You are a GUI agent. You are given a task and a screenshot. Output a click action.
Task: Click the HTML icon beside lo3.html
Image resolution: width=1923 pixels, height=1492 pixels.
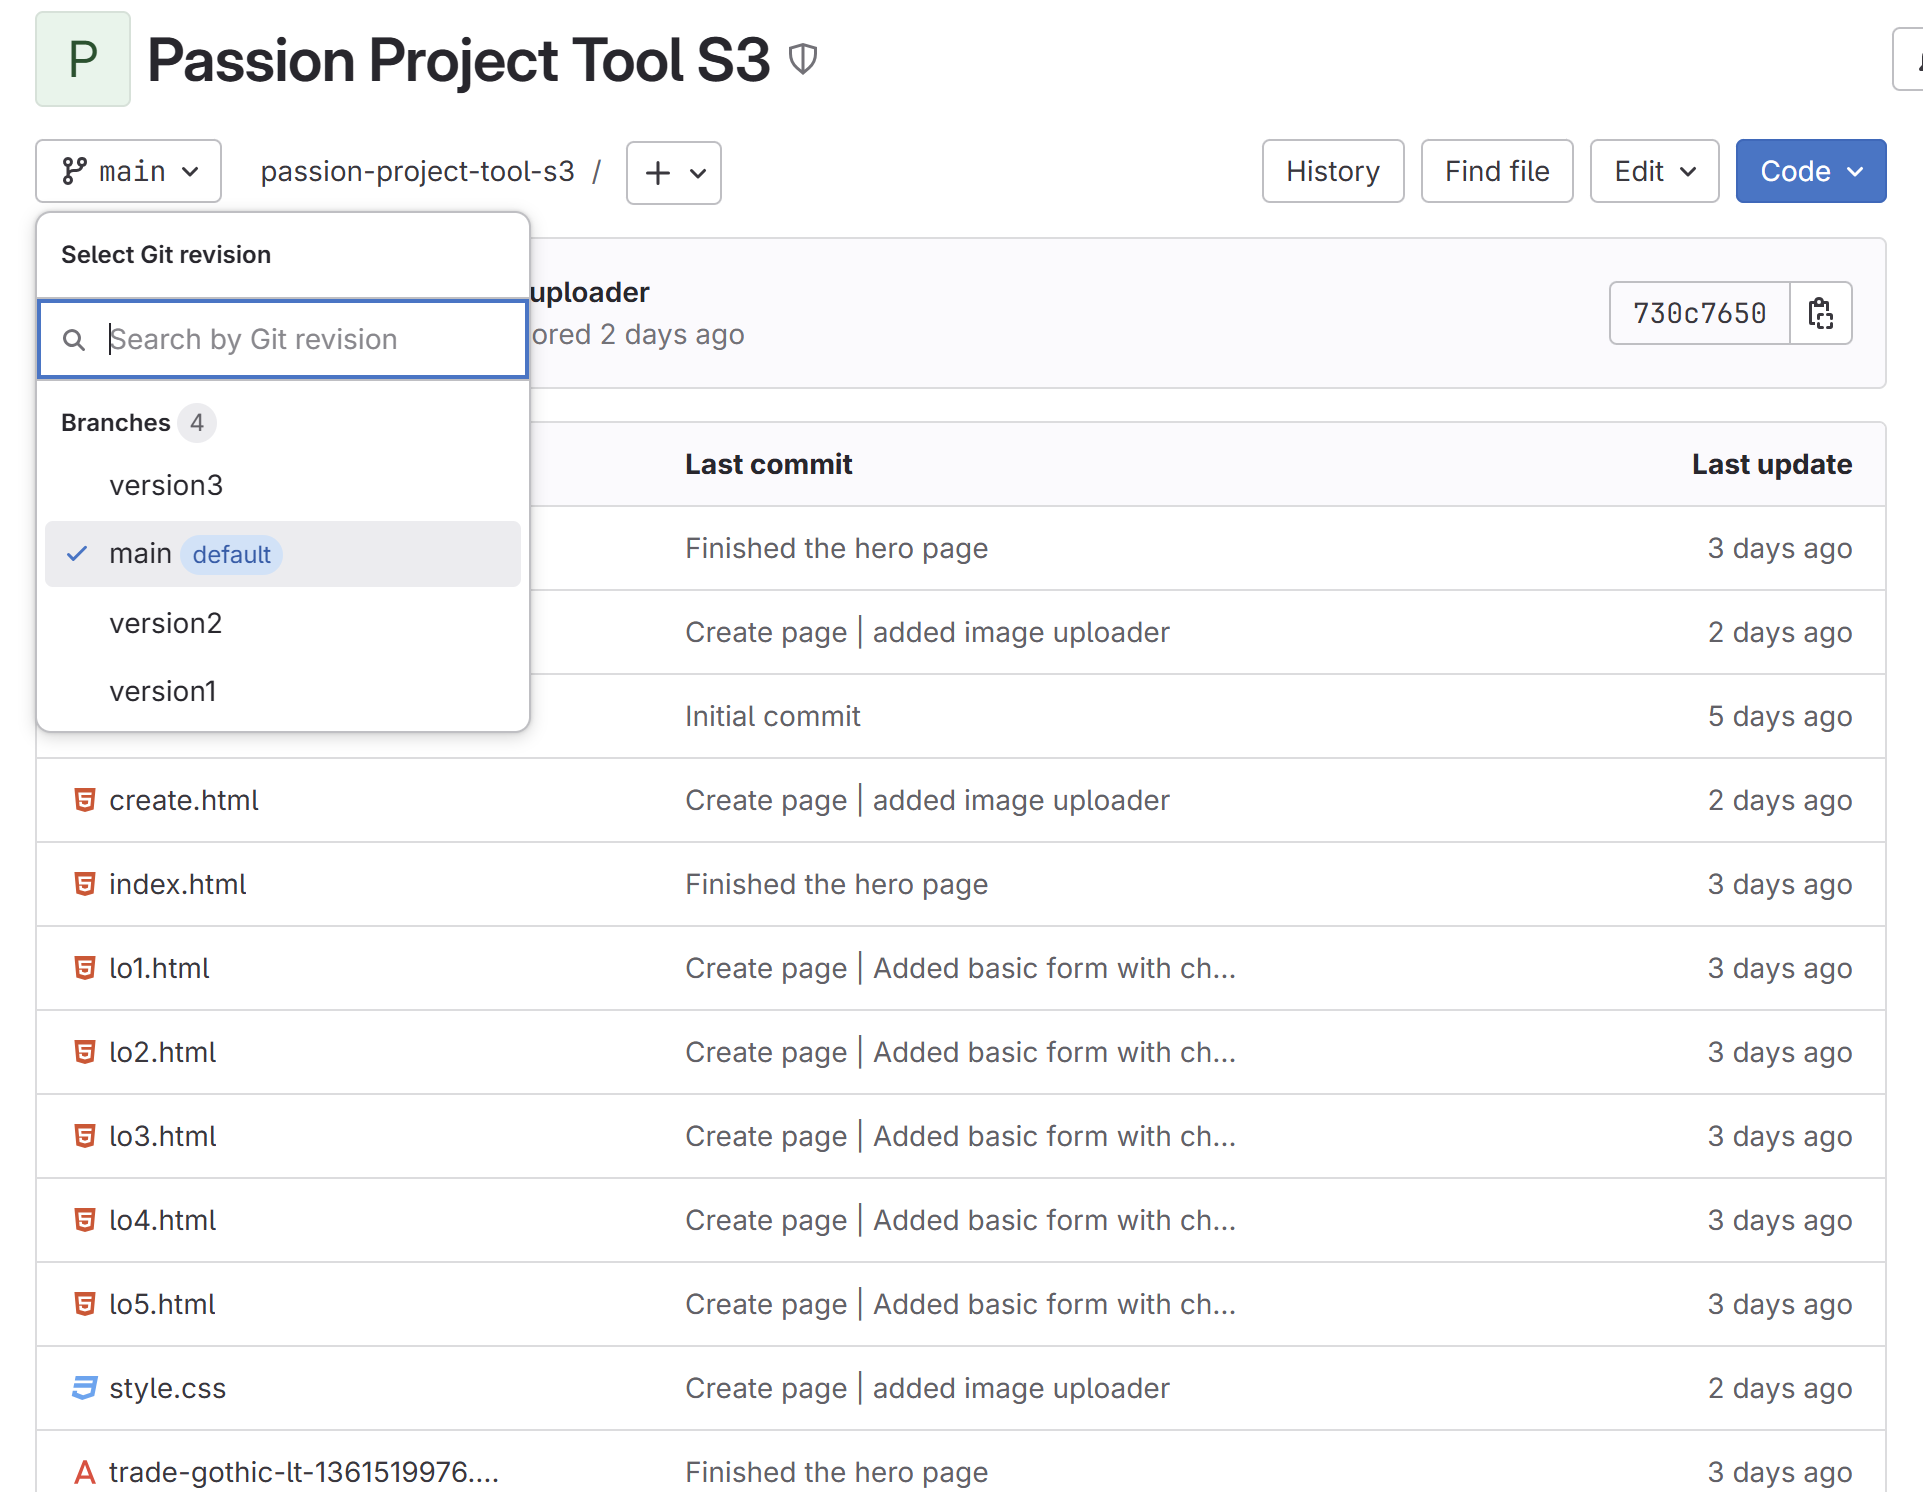[85, 1136]
